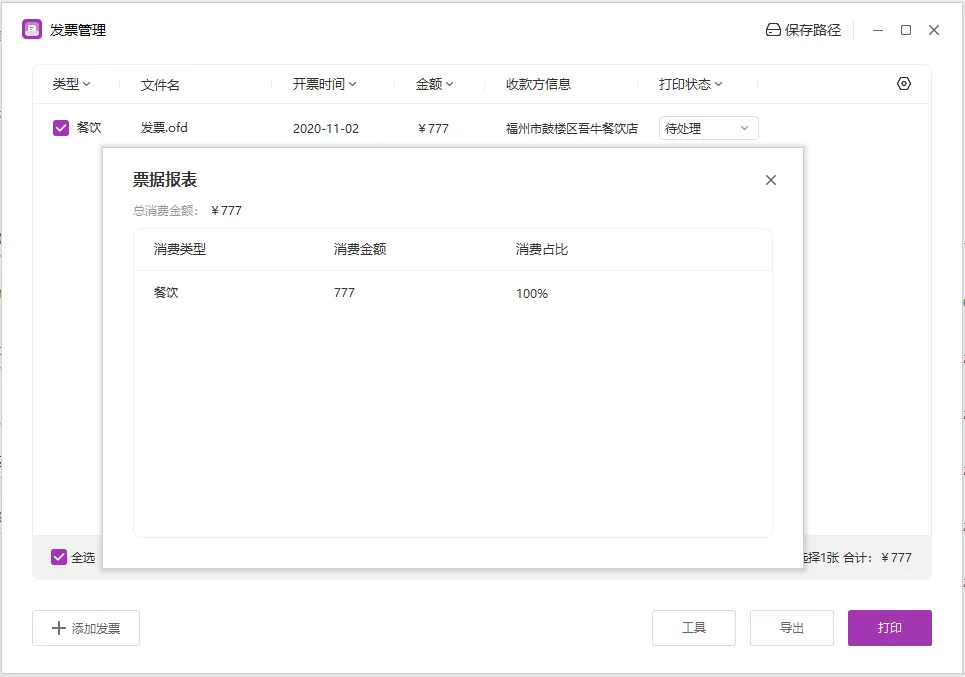Image resolution: width=965 pixels, height=677 pixels.
Task: Click the 打印 button
Action: click(x=889, y=628)
